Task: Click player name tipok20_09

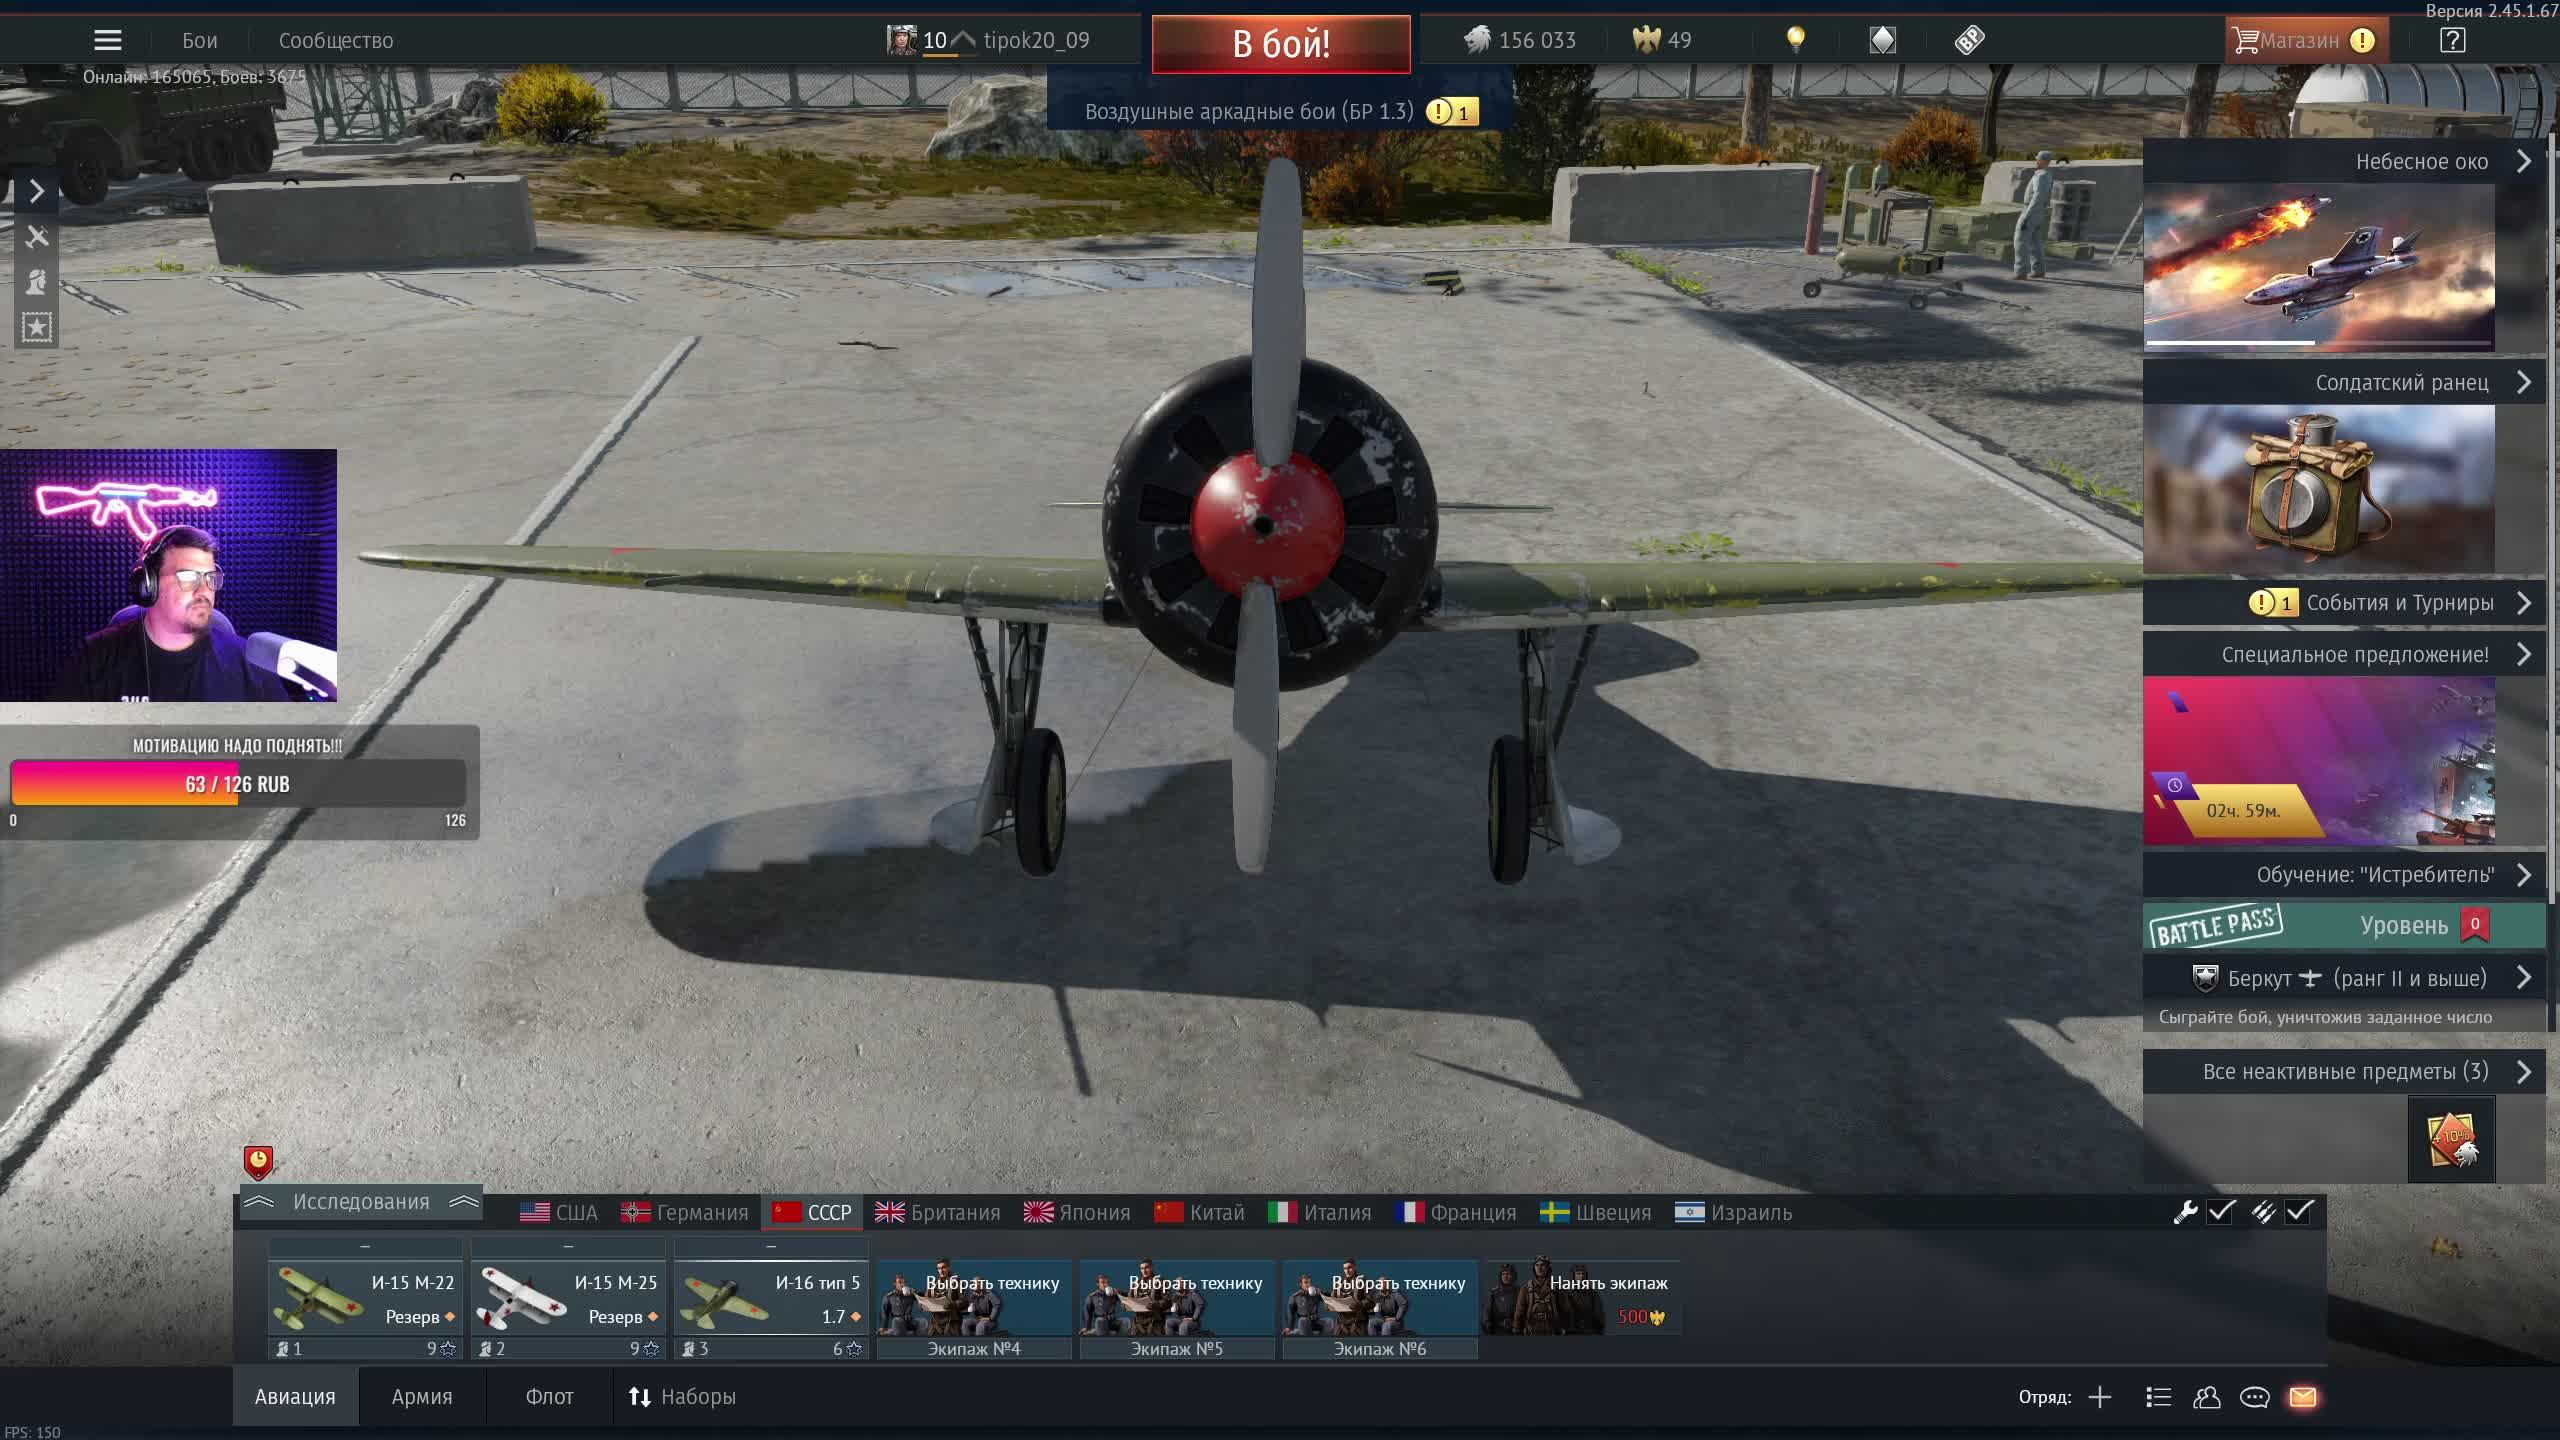Action: click(1036, 40)
